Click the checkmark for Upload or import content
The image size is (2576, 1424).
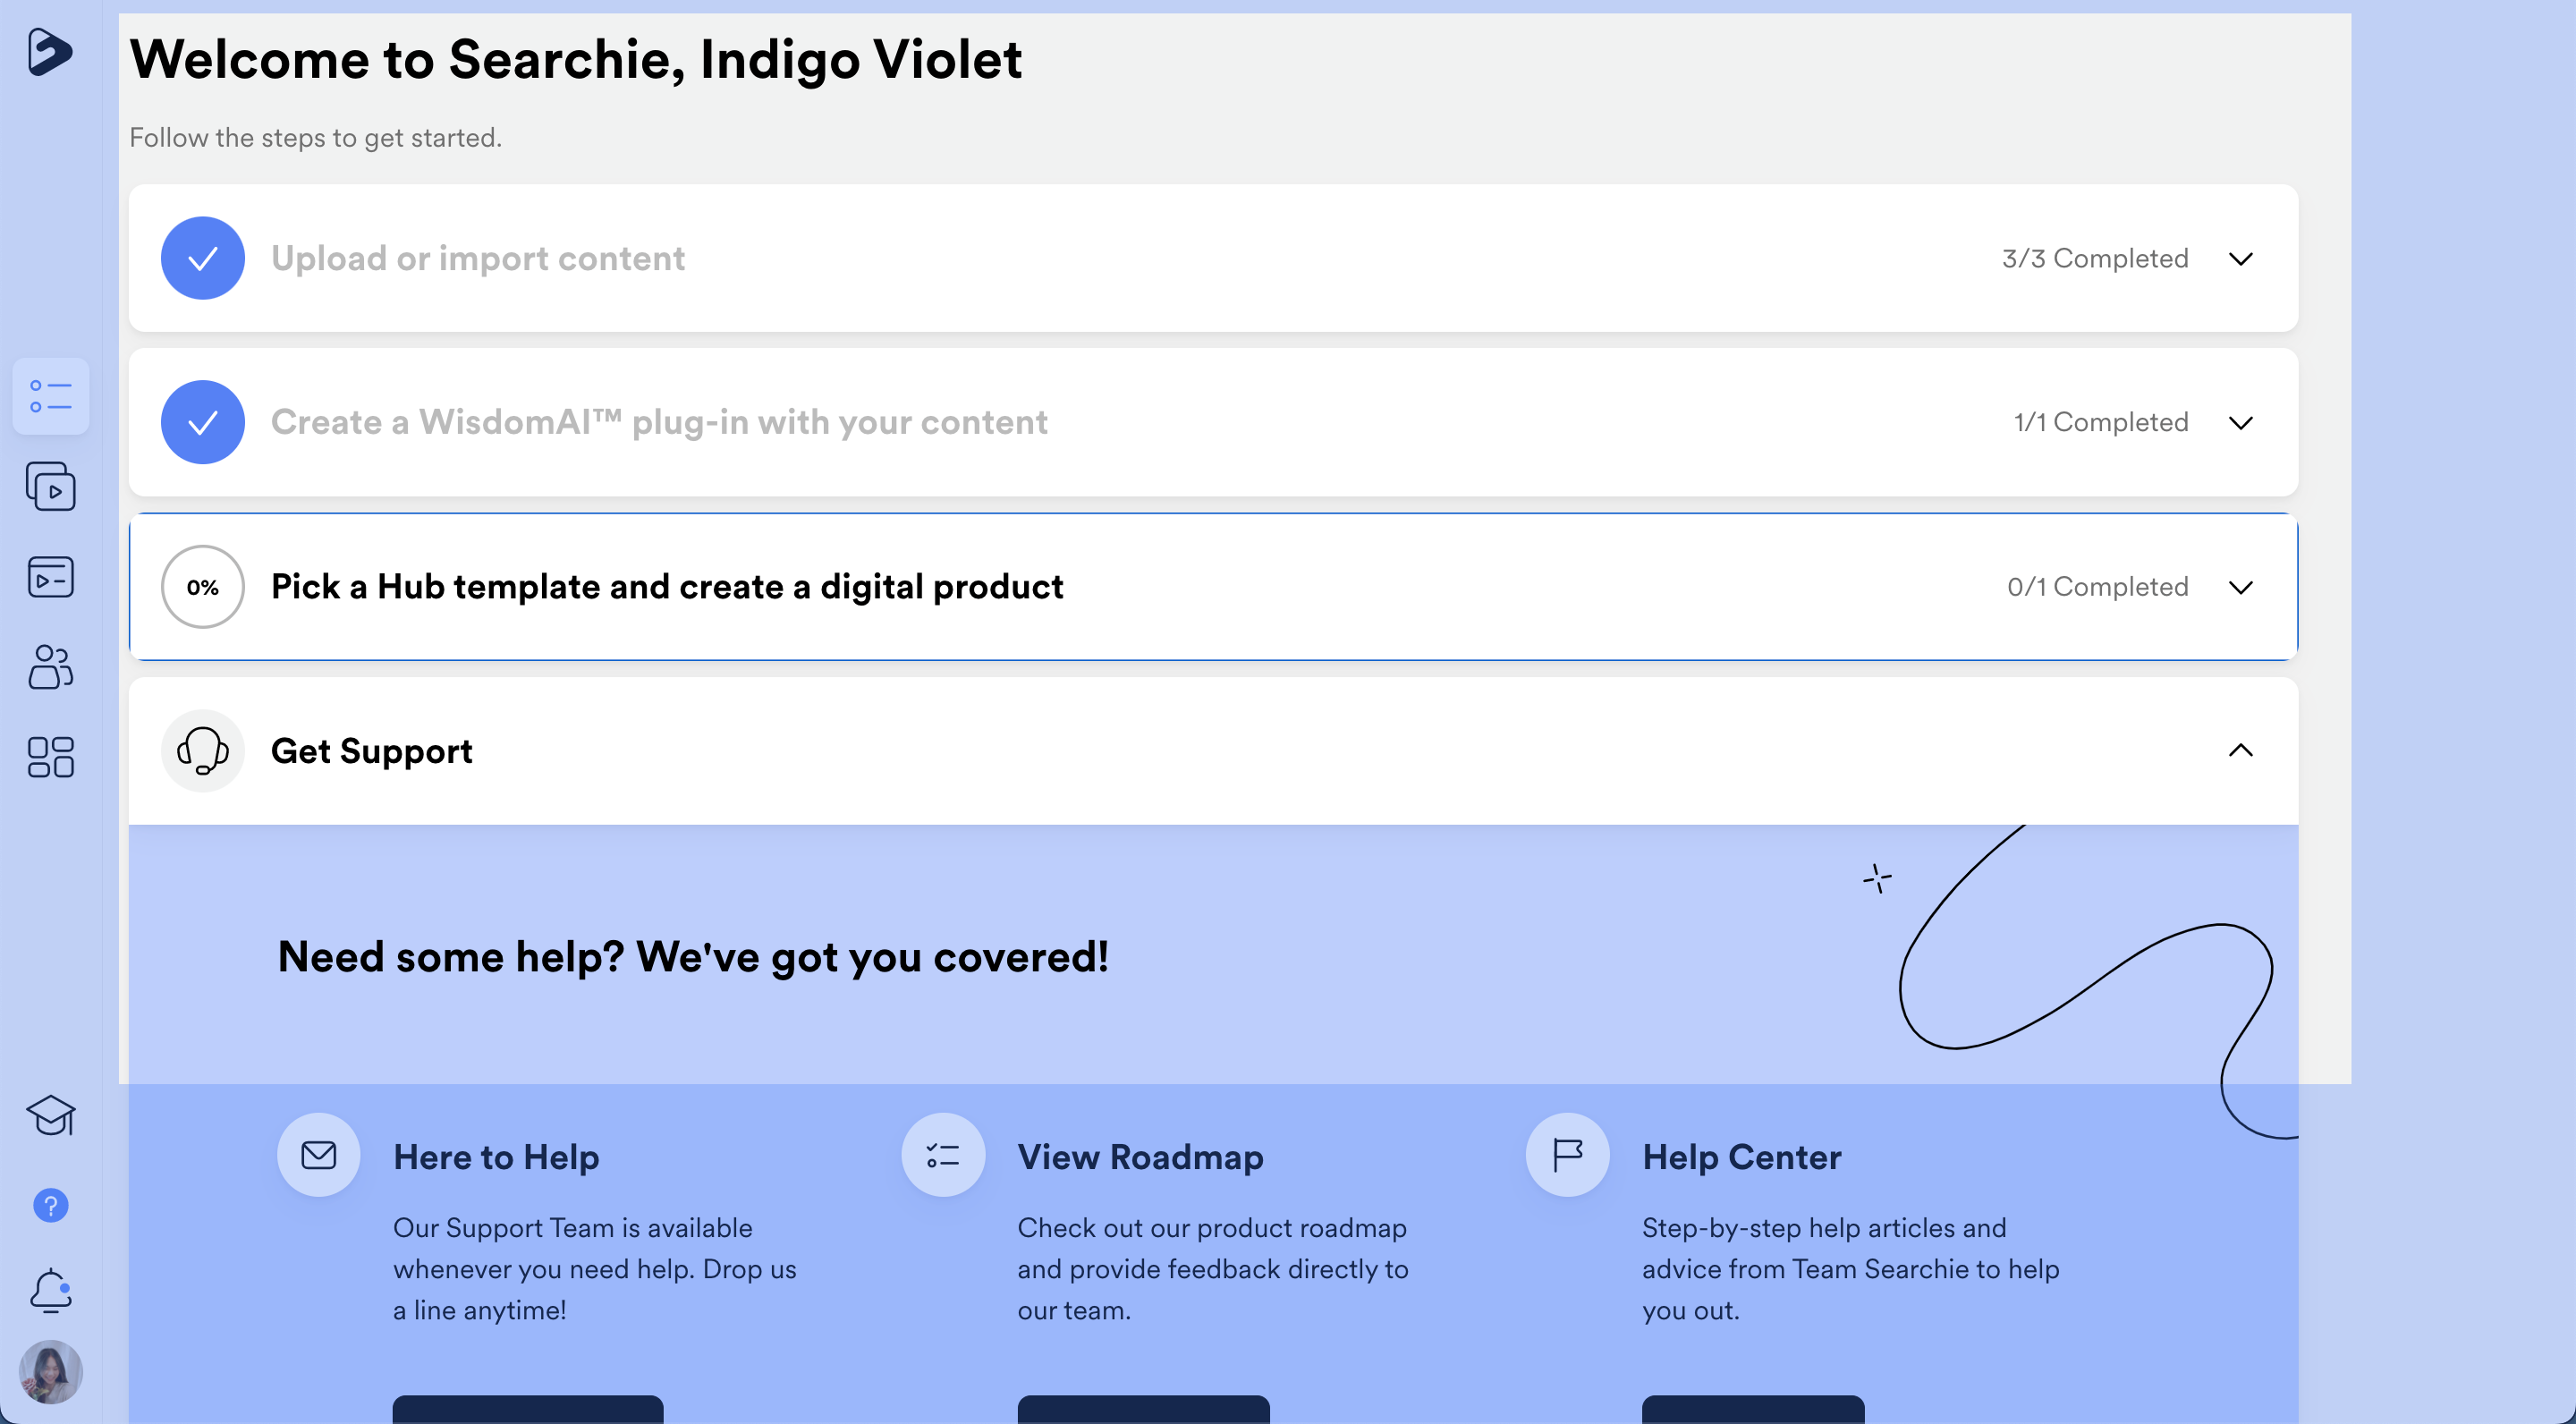203,258
